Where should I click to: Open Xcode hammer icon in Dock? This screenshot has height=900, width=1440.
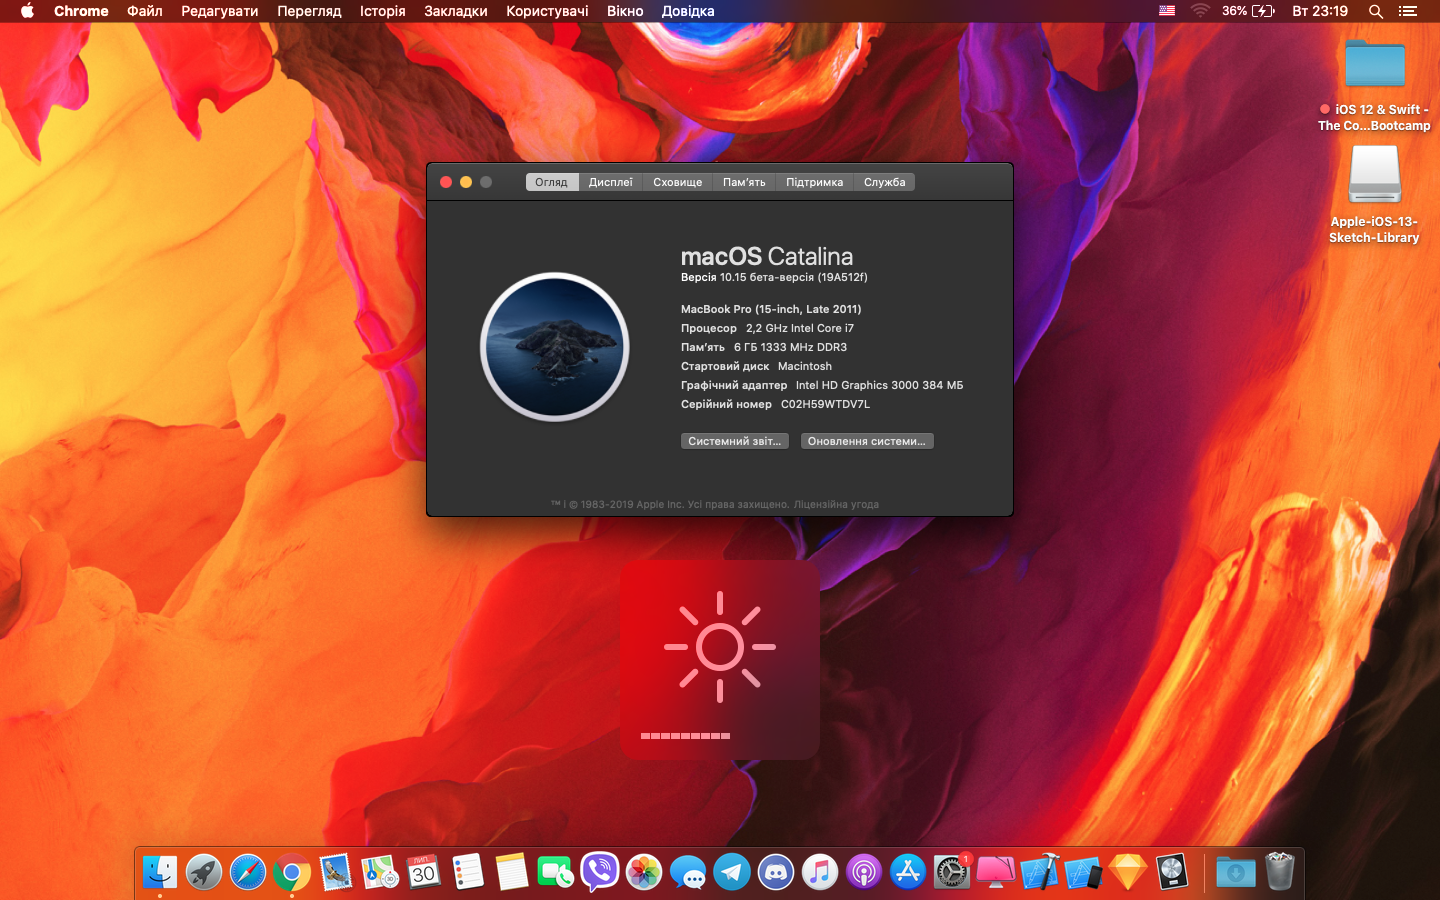click(1040, 872)
